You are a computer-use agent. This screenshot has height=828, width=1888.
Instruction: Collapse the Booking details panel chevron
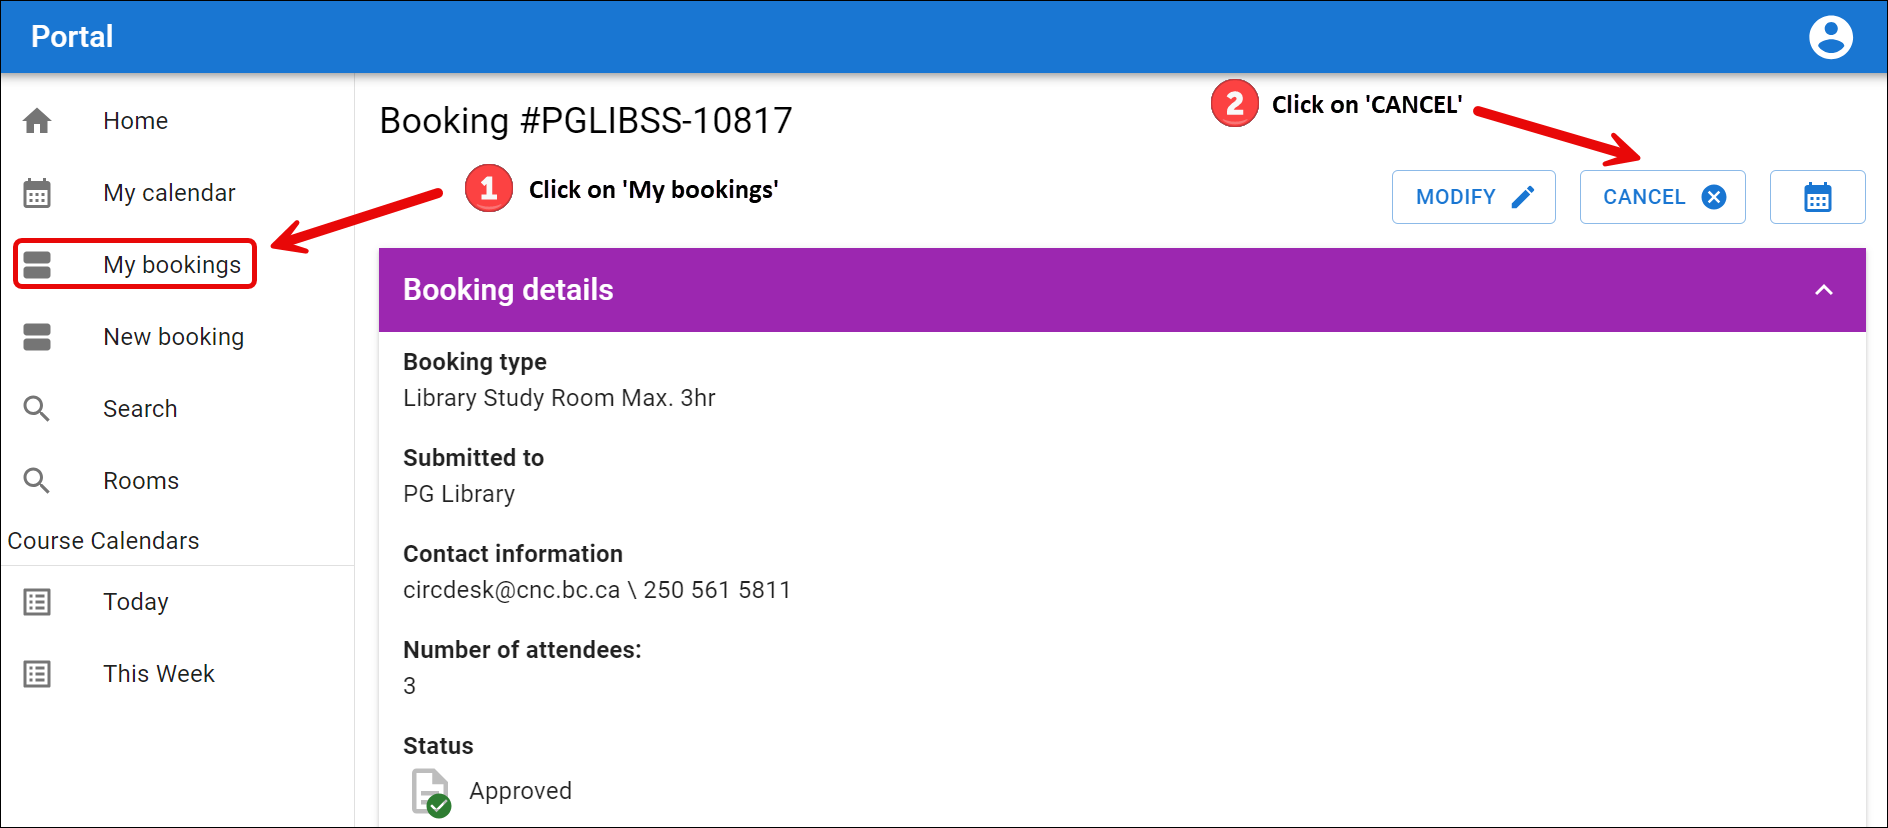tap(1823, 290)
